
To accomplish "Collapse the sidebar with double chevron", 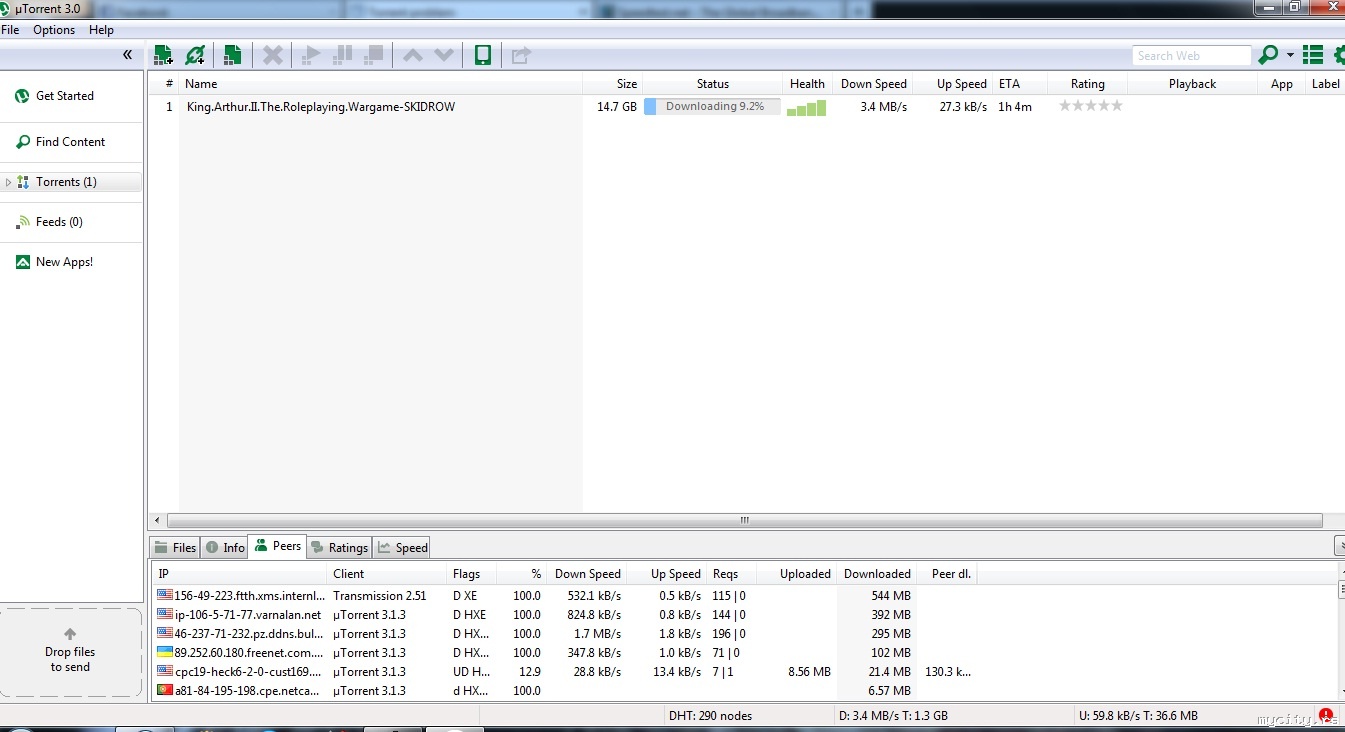I will coord(128,55).
